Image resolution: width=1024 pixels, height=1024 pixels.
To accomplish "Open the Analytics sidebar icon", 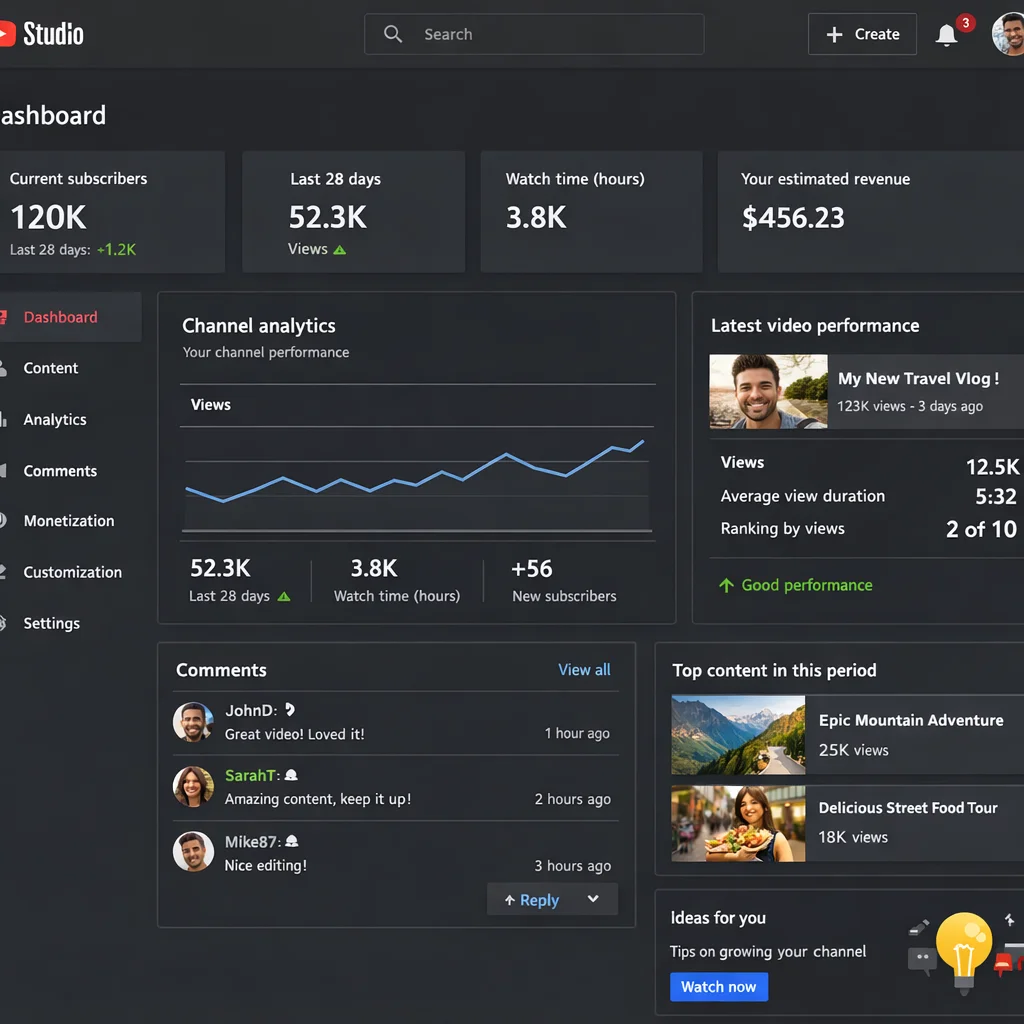I will click(x=4, y=420).
